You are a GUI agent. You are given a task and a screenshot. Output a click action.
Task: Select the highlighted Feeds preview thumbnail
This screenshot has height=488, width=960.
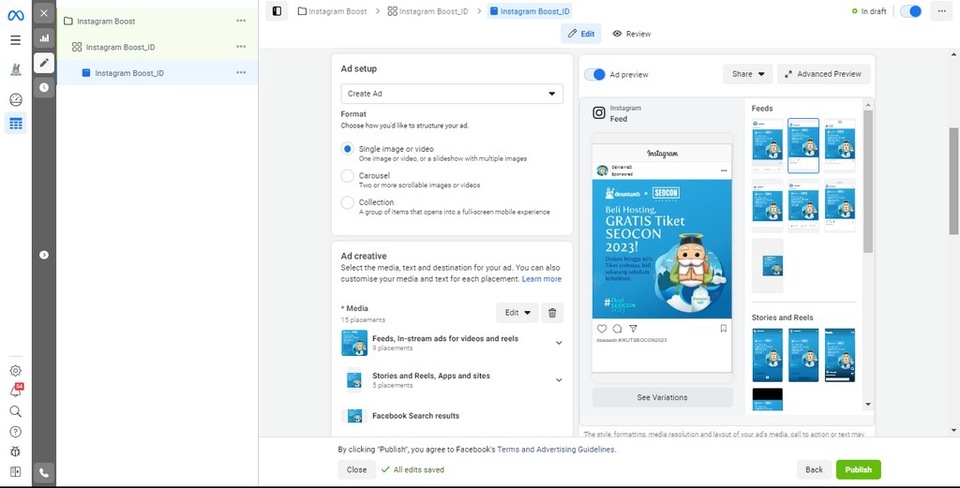click(803, 146)
